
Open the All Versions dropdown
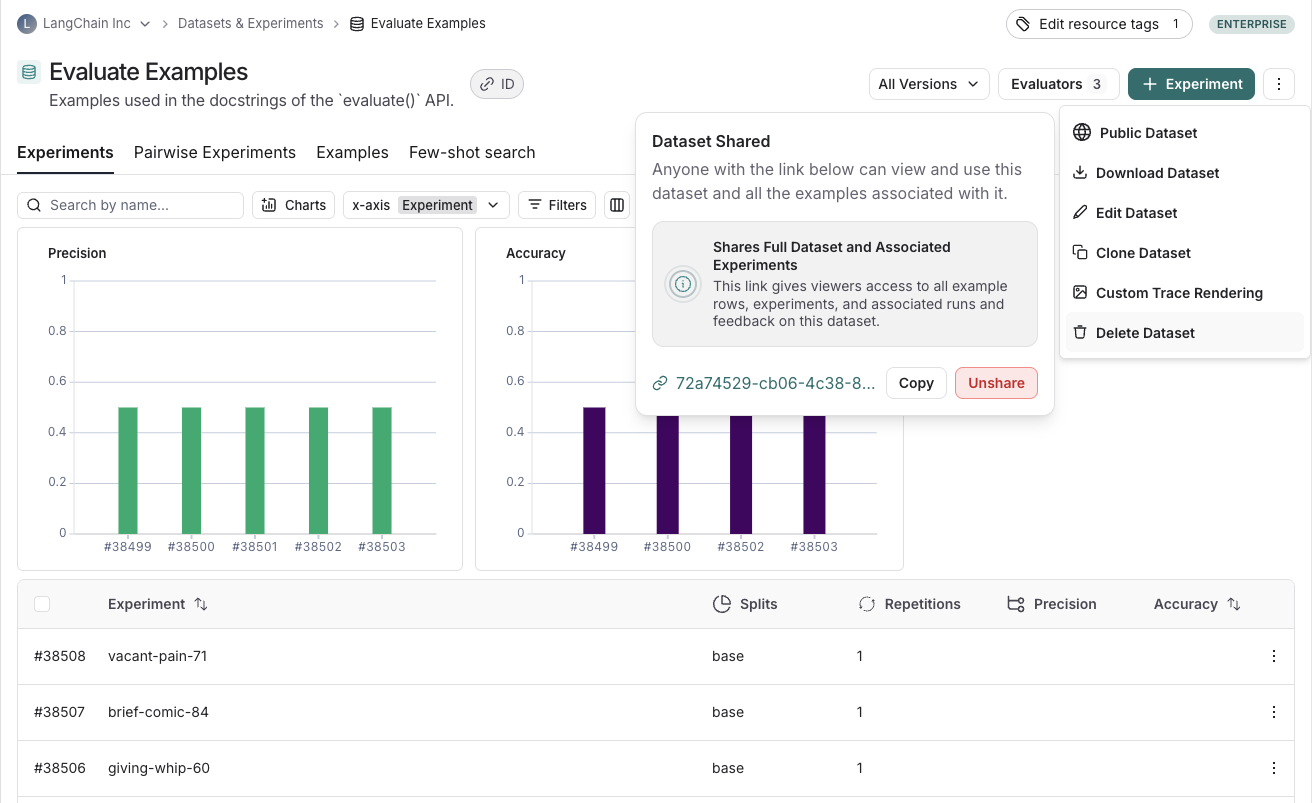click(x=928, y=84)
